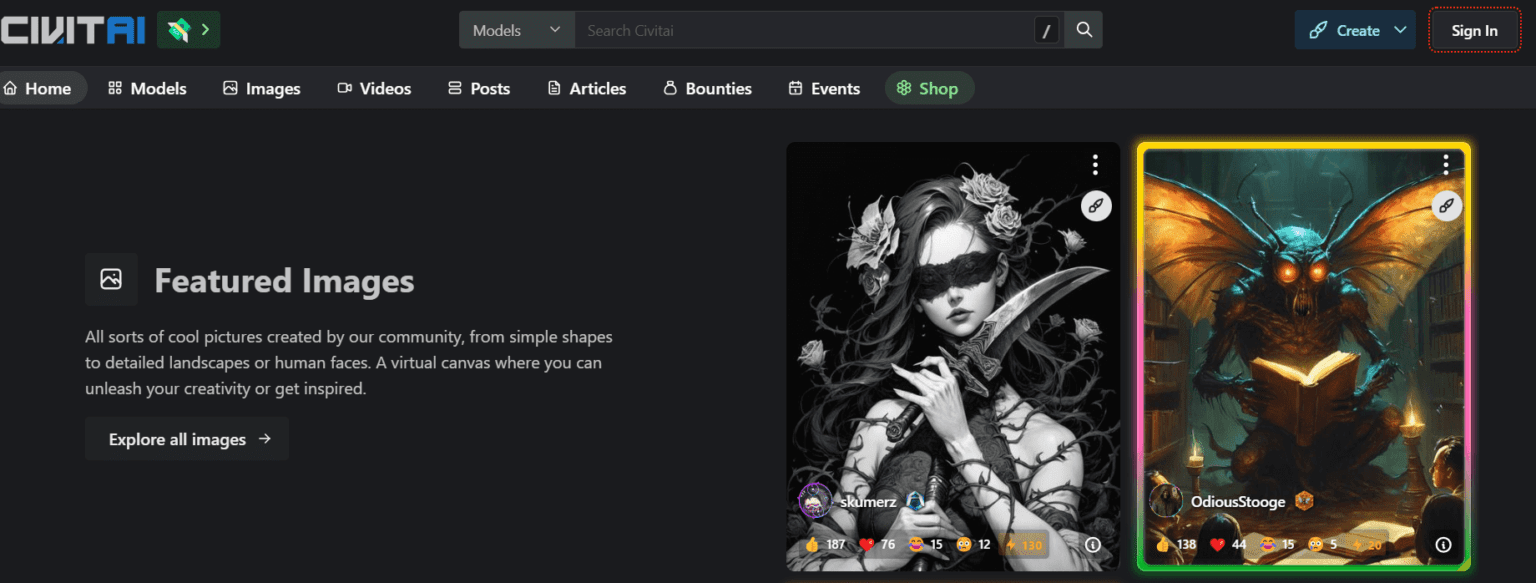Image resolution: width=1536 pixels, height=583 pixels.
Task: Click skumerz user avatar
Action: (815, 501)
